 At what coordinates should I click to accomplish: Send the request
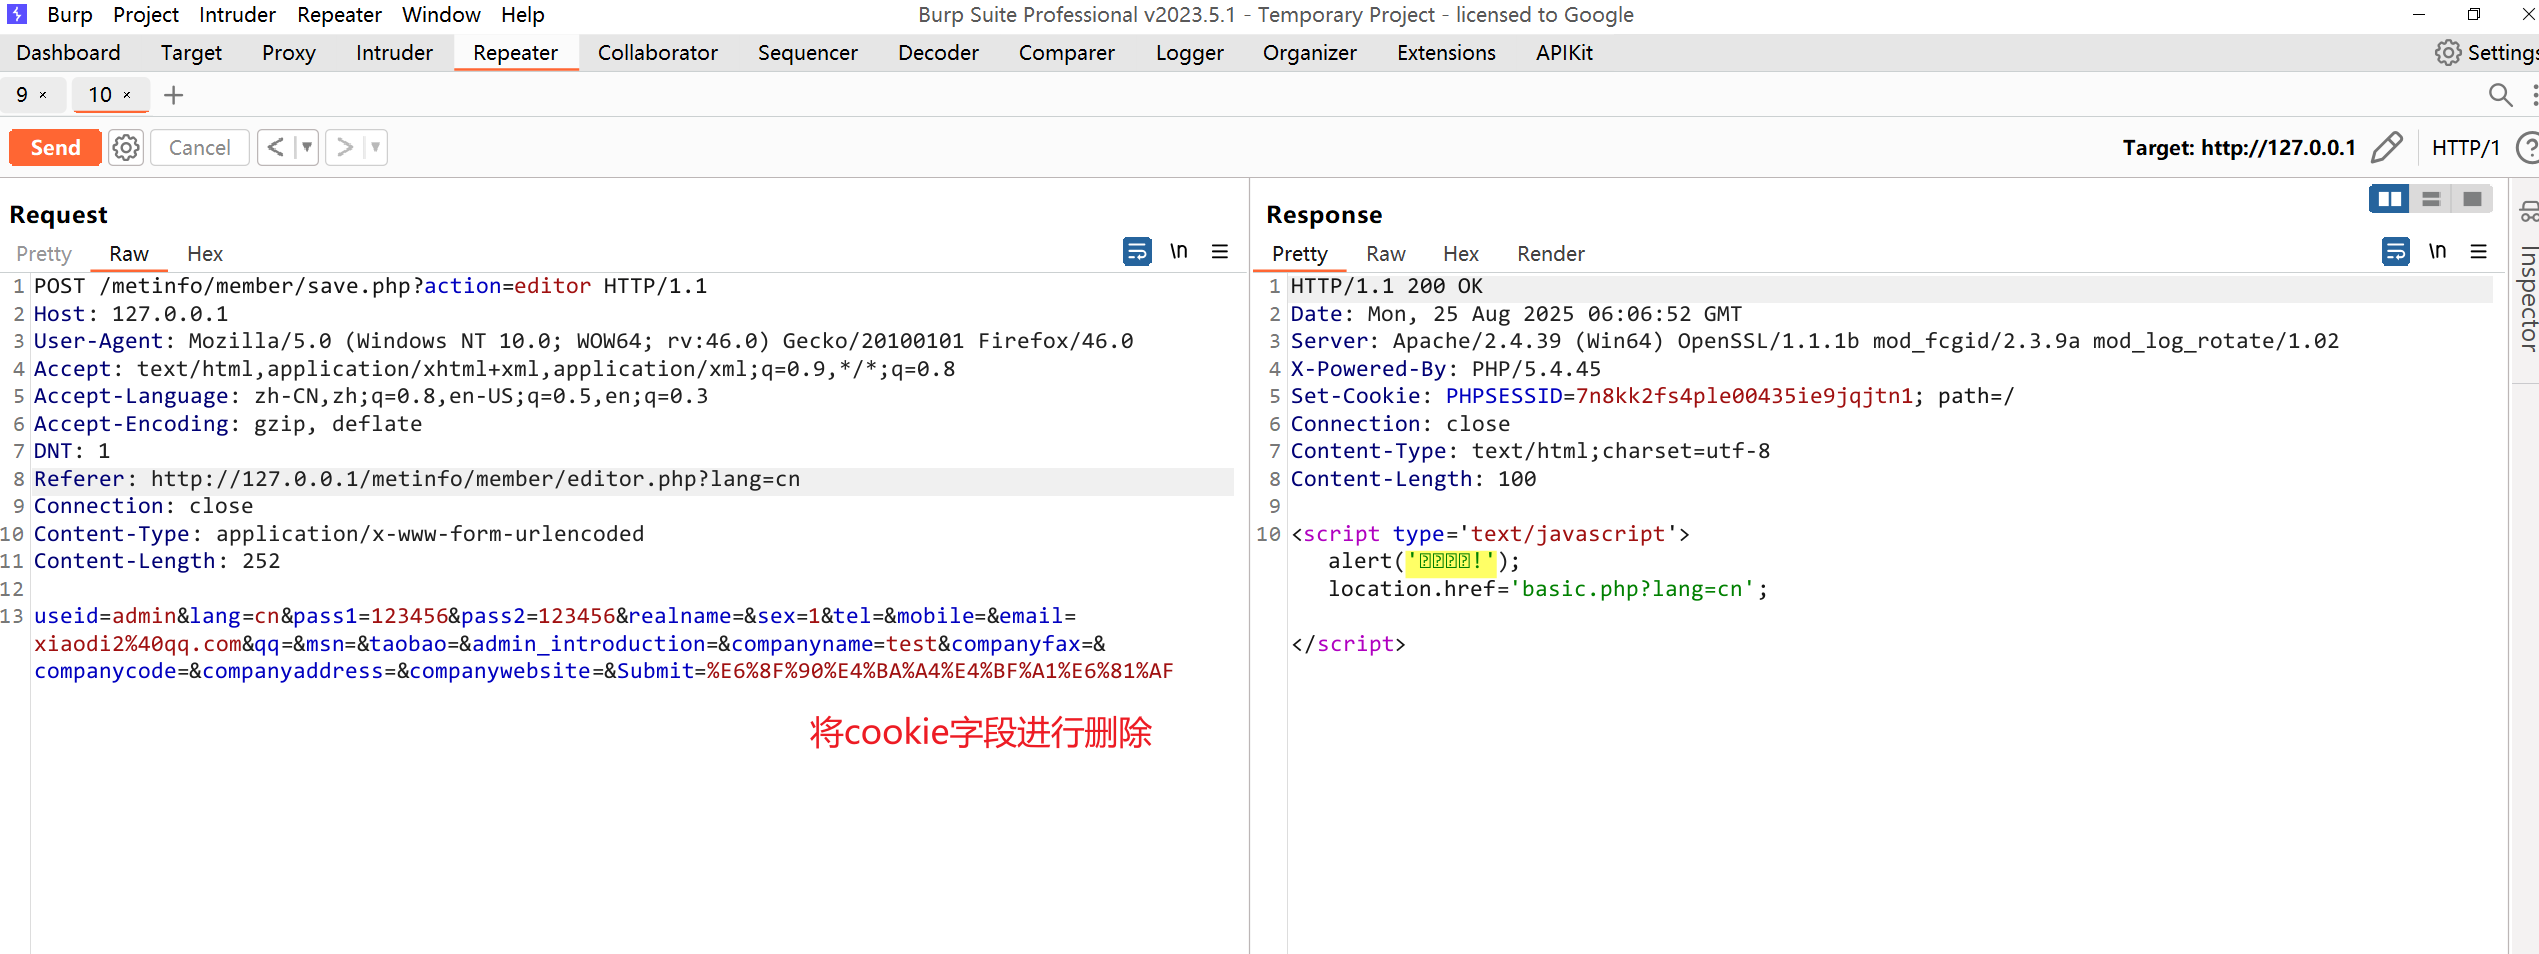pos(55,148)
